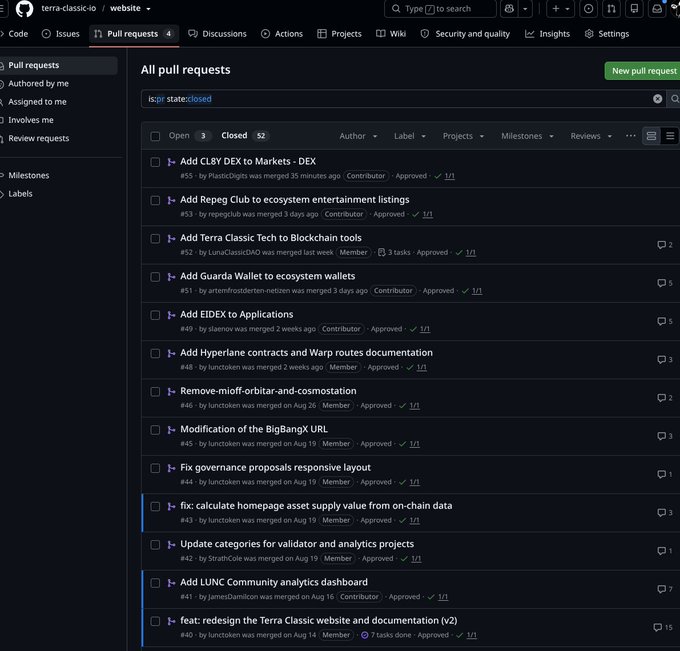The image size is (680, 651).
Task: Click the New pull request button
Action: pos(644,71)
